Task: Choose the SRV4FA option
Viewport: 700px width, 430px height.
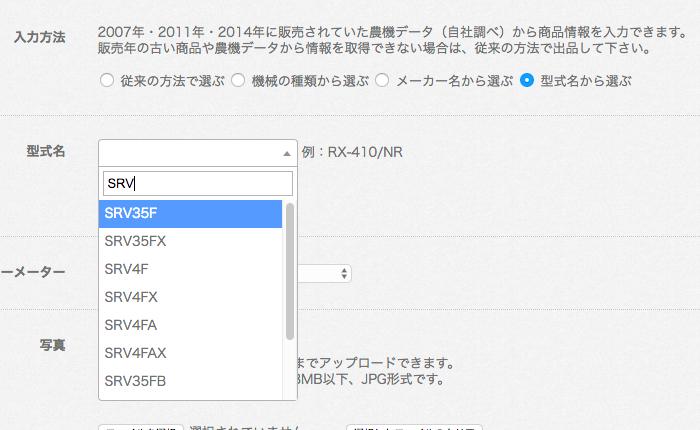Action: tap(190, 325)
